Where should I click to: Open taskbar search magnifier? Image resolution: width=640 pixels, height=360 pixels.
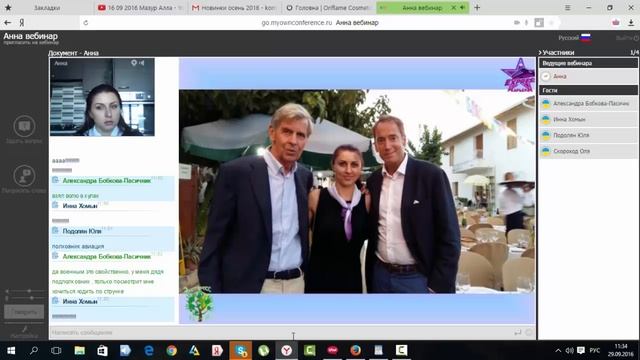click(x=34, y=350)
